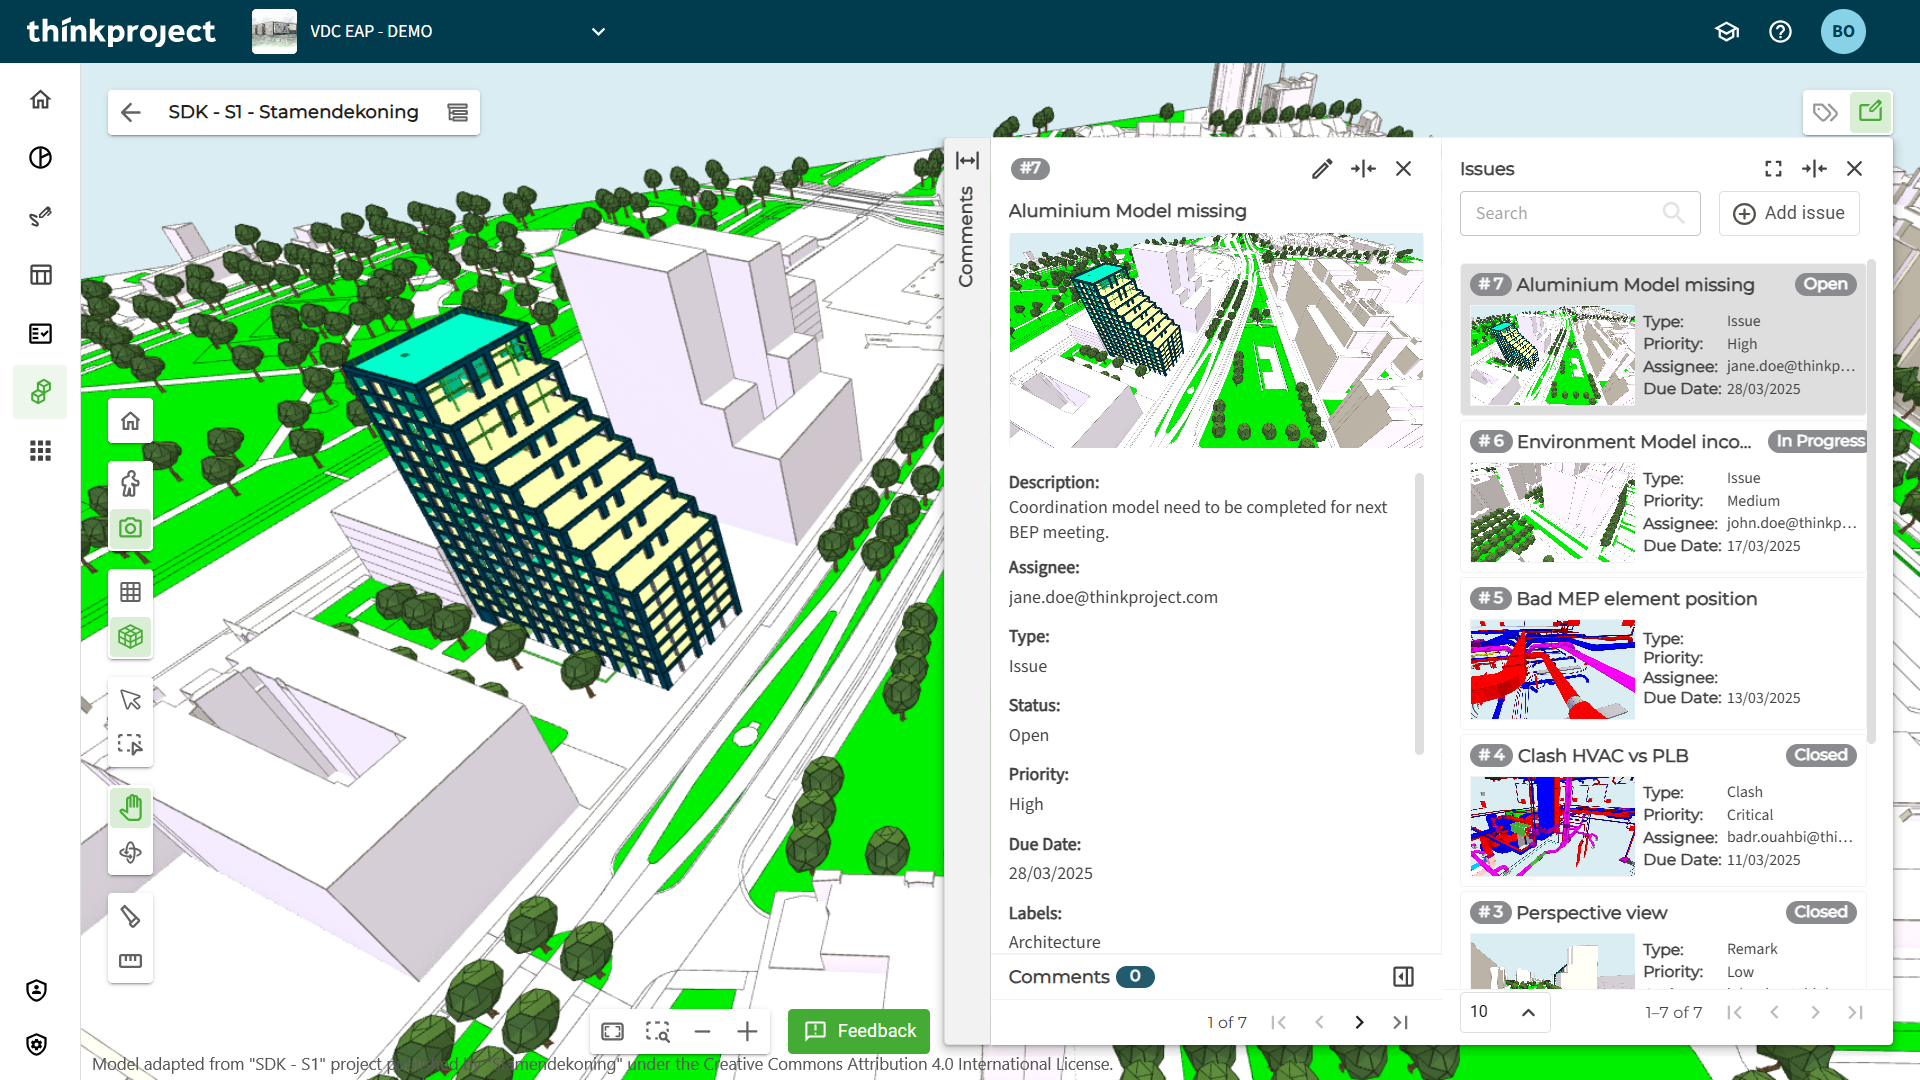The image size is (1920, 1080).
Task: Expand the Comments panel width handle
Action: (967, 161)
